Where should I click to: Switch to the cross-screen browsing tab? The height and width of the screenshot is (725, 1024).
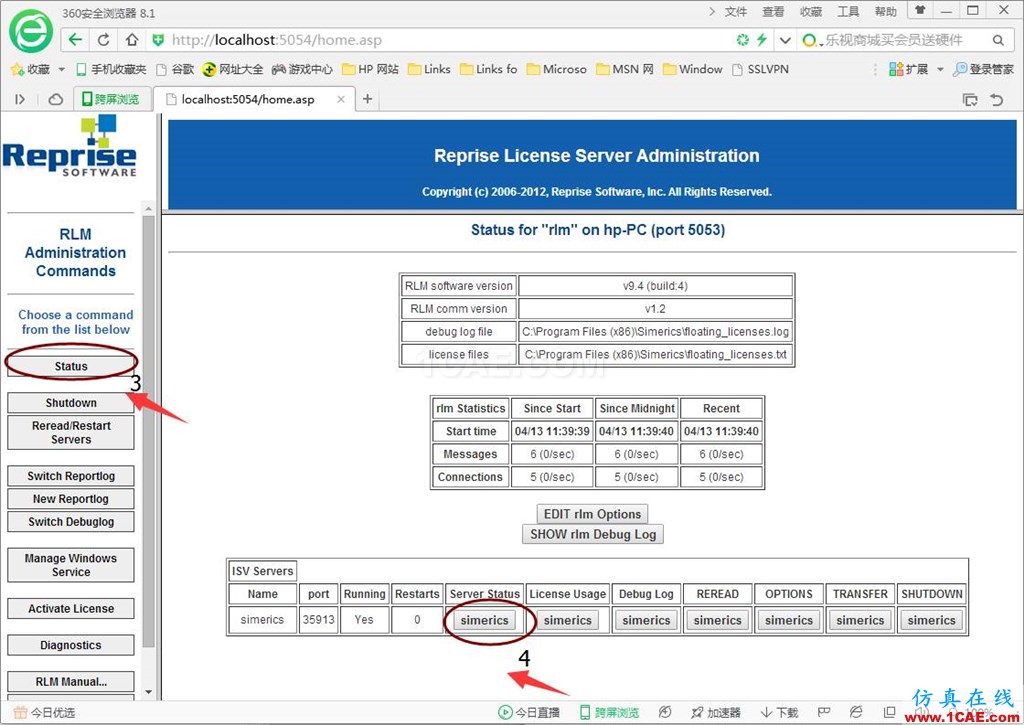click(x=111, y=99)
